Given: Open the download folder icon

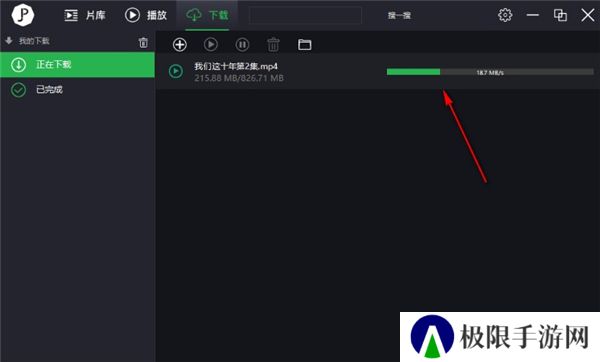Looking at the screenshot, I should [305, 45].
